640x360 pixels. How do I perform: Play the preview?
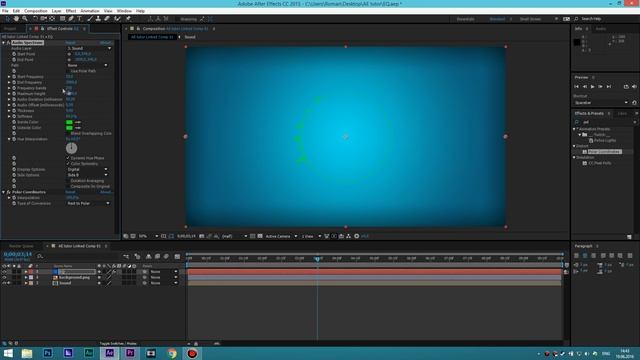click(x=593, y=87)
